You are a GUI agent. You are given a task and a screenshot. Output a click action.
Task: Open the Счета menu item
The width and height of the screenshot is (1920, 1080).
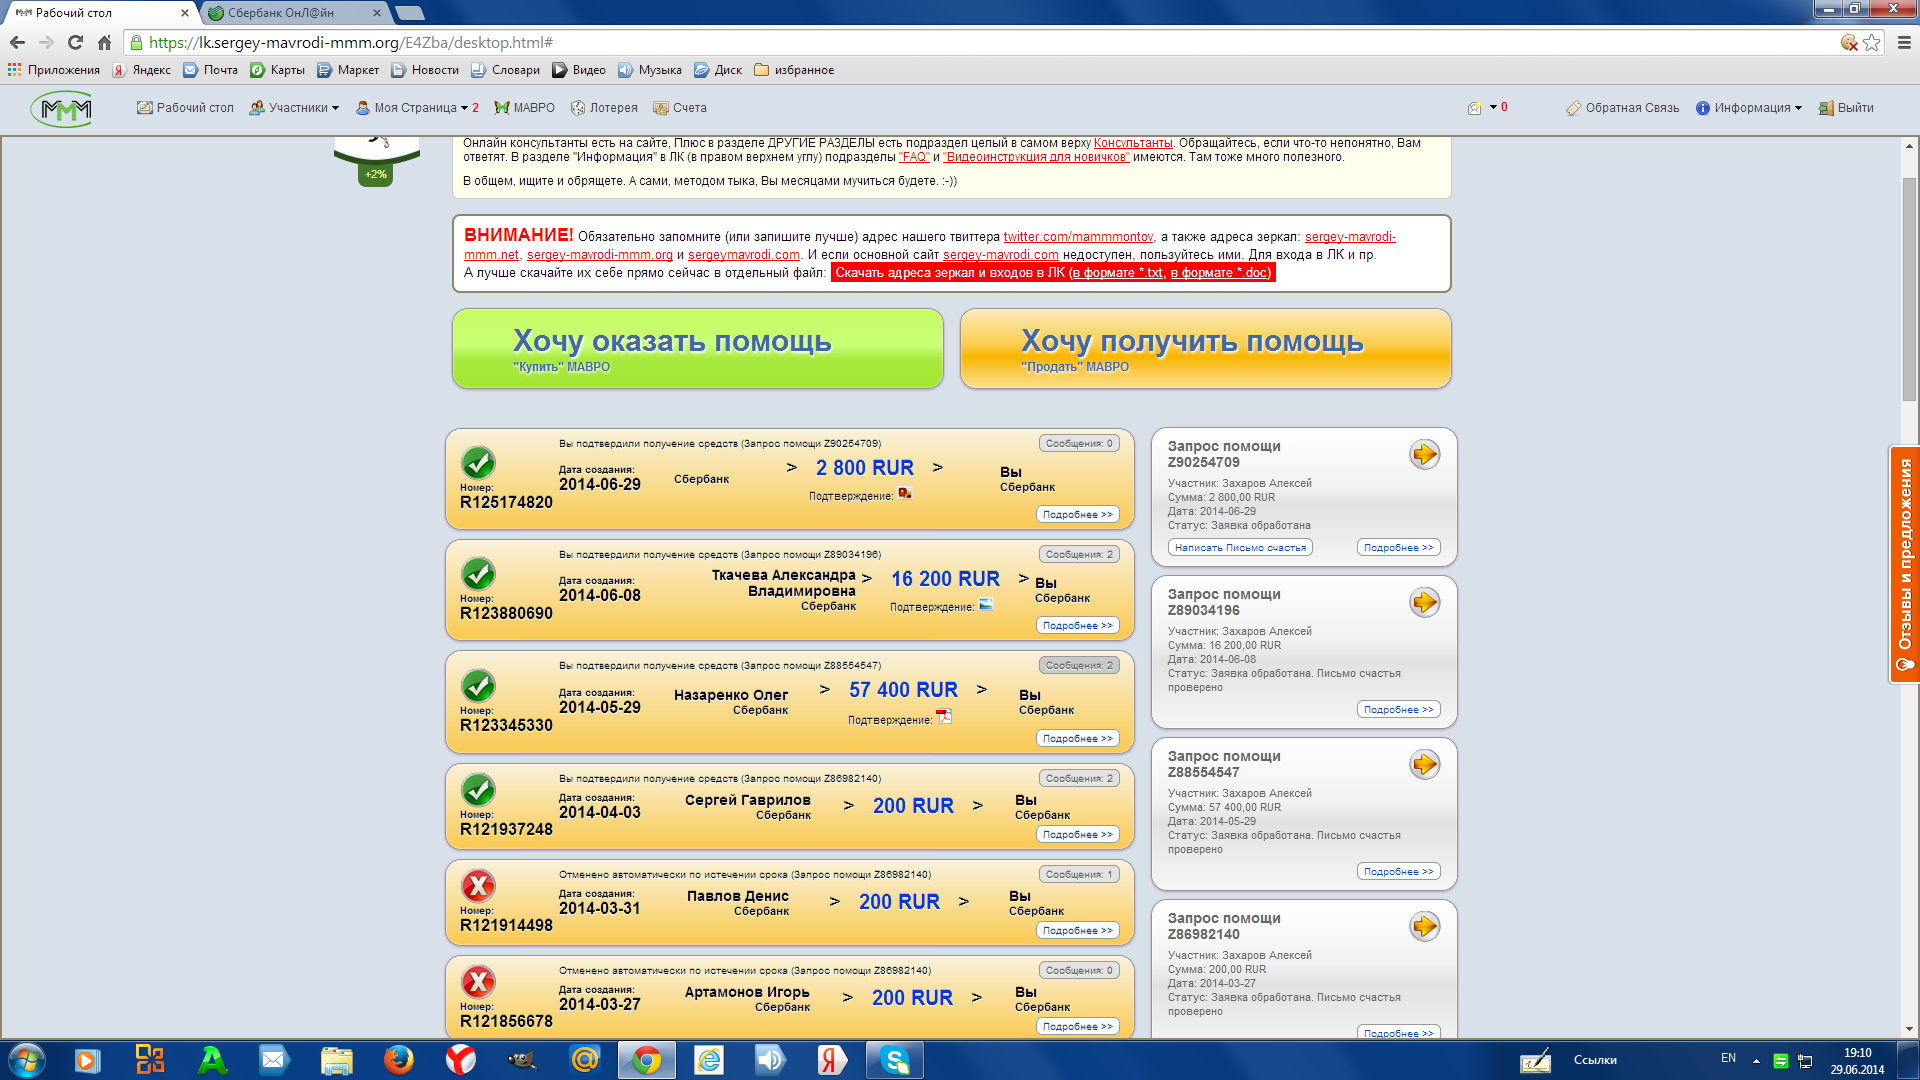pyautogui.click(x=680, y=108)
